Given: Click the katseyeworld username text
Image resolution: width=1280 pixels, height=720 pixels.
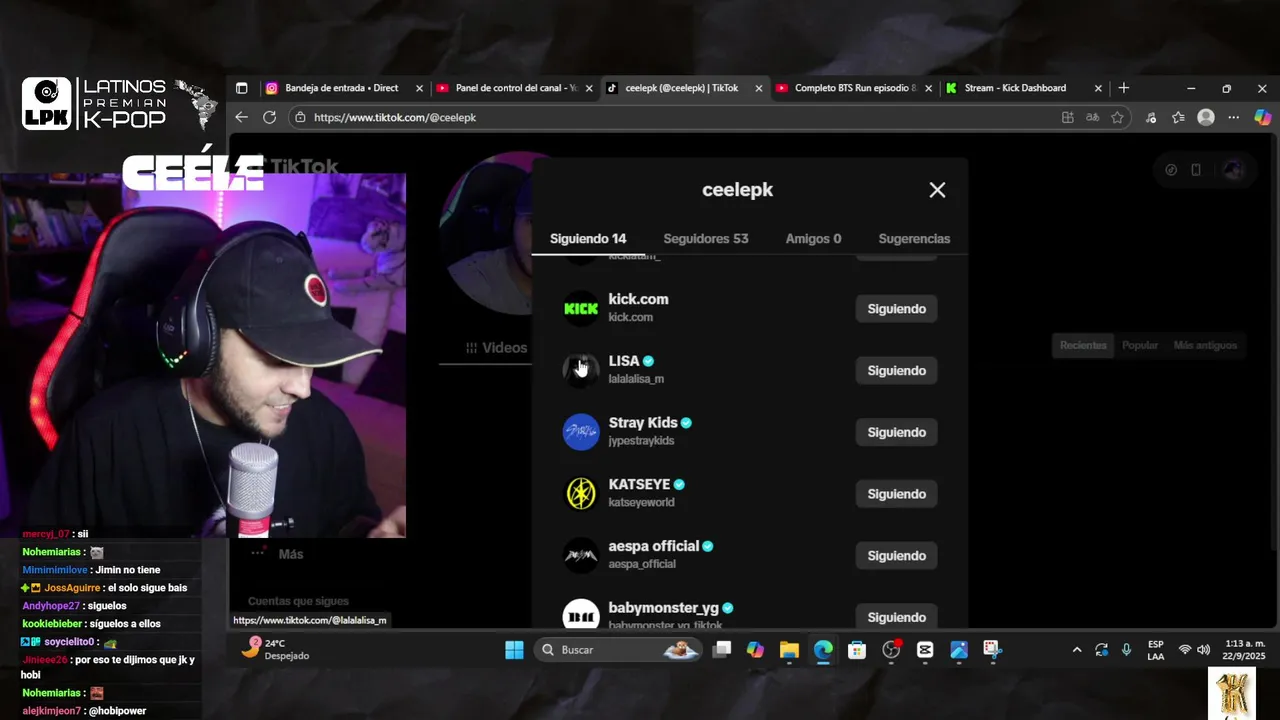Looking at the screenshot, I should click(641, 503).
